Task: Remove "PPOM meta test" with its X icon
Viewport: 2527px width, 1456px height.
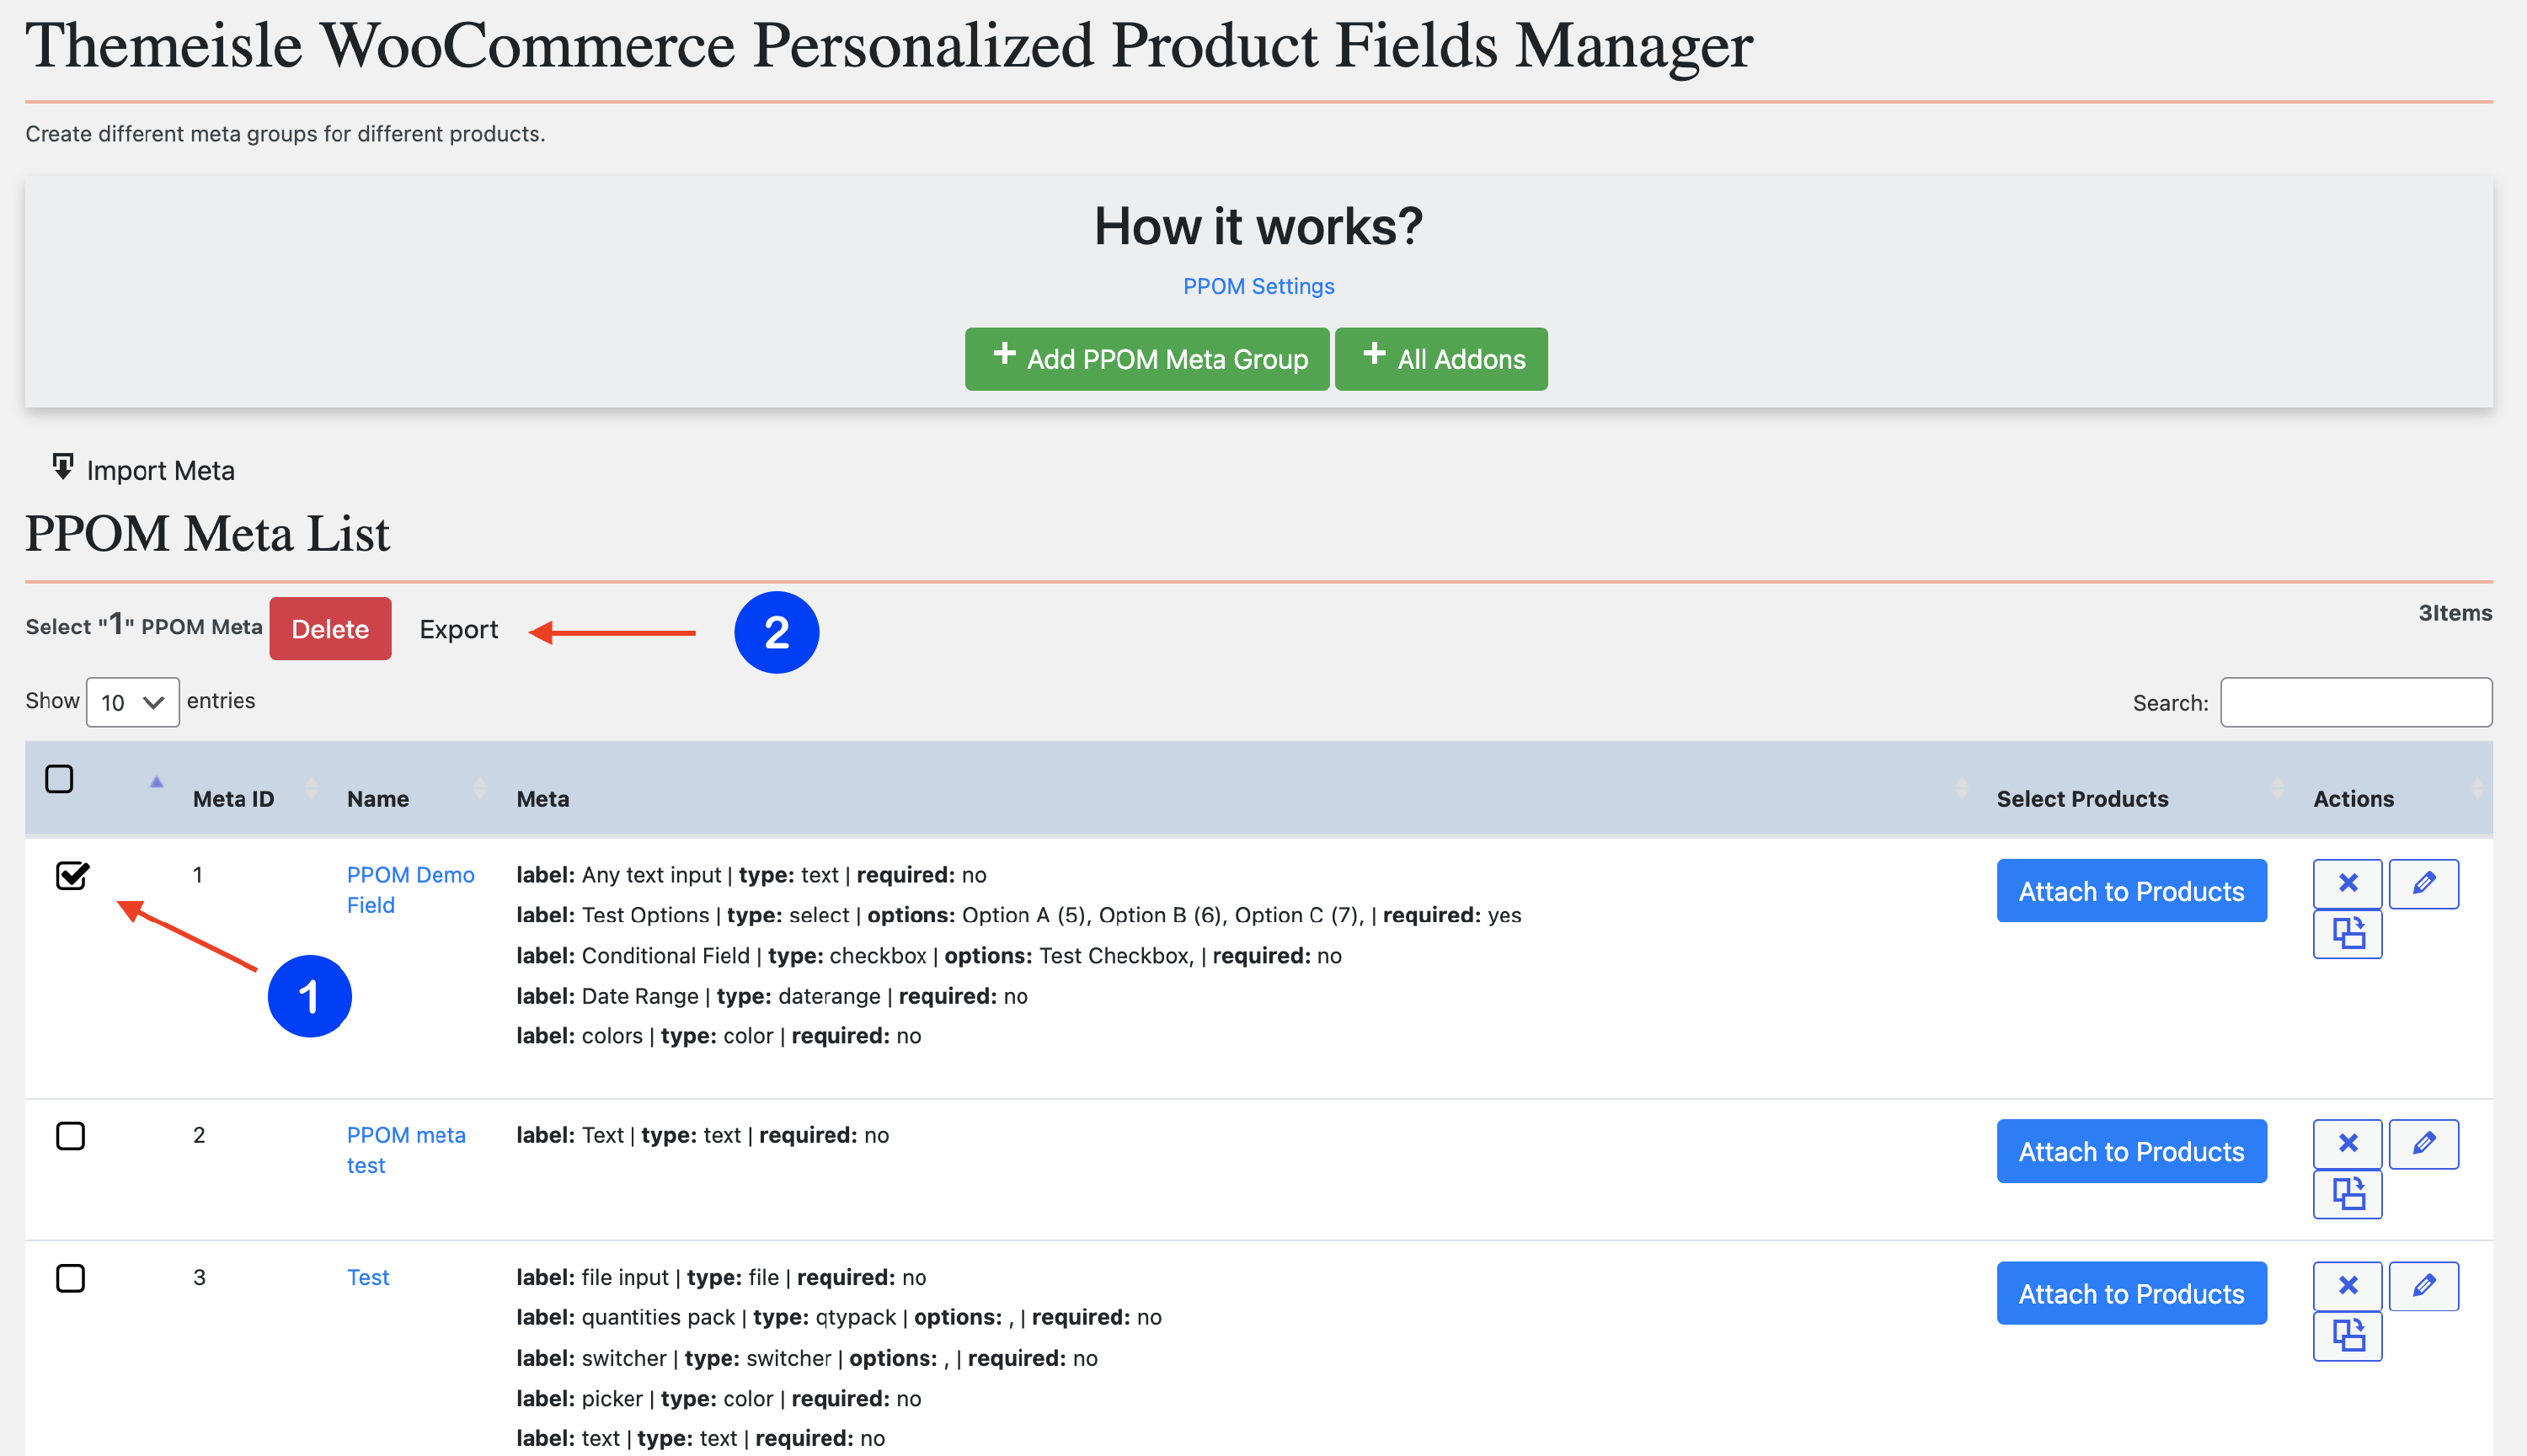Action: point(2349,1143)
